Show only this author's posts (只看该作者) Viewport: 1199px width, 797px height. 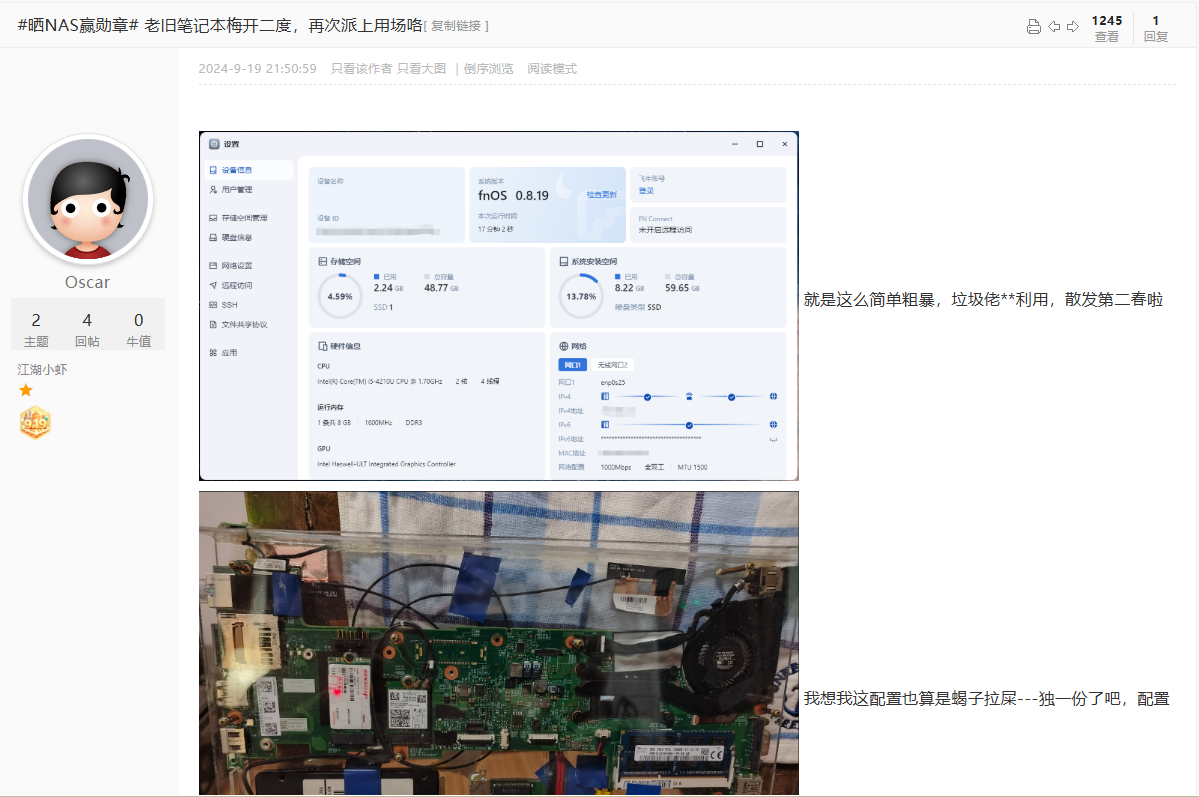(361, 69)
